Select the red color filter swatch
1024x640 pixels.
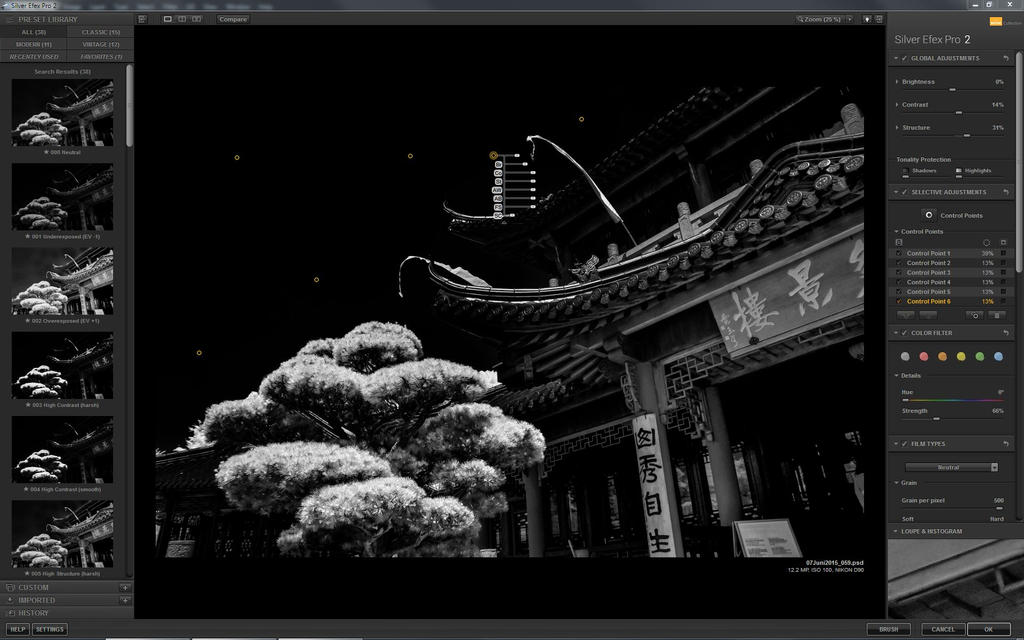[923, 357]
